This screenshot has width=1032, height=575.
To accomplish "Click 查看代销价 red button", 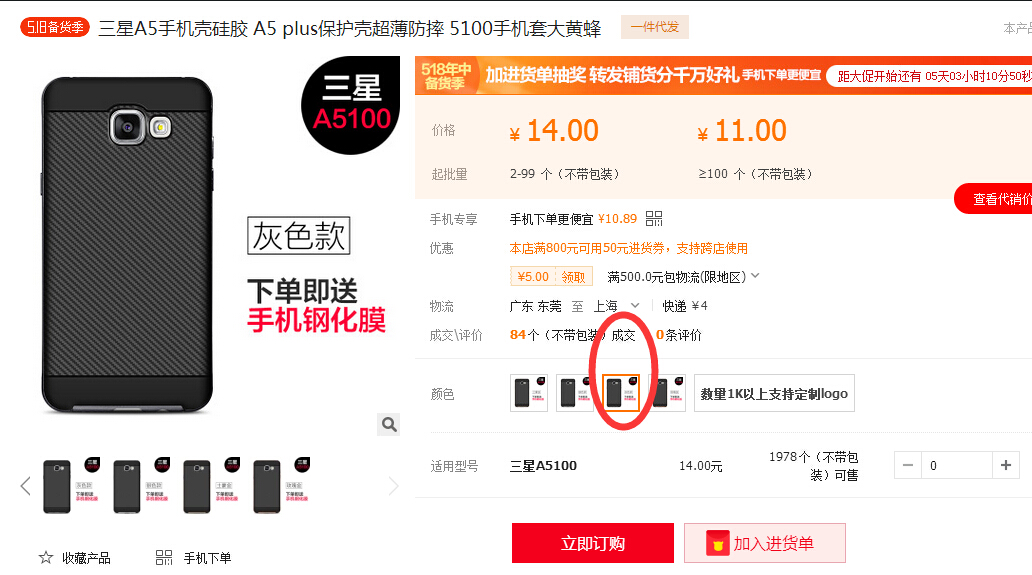I will pos(994,199).
